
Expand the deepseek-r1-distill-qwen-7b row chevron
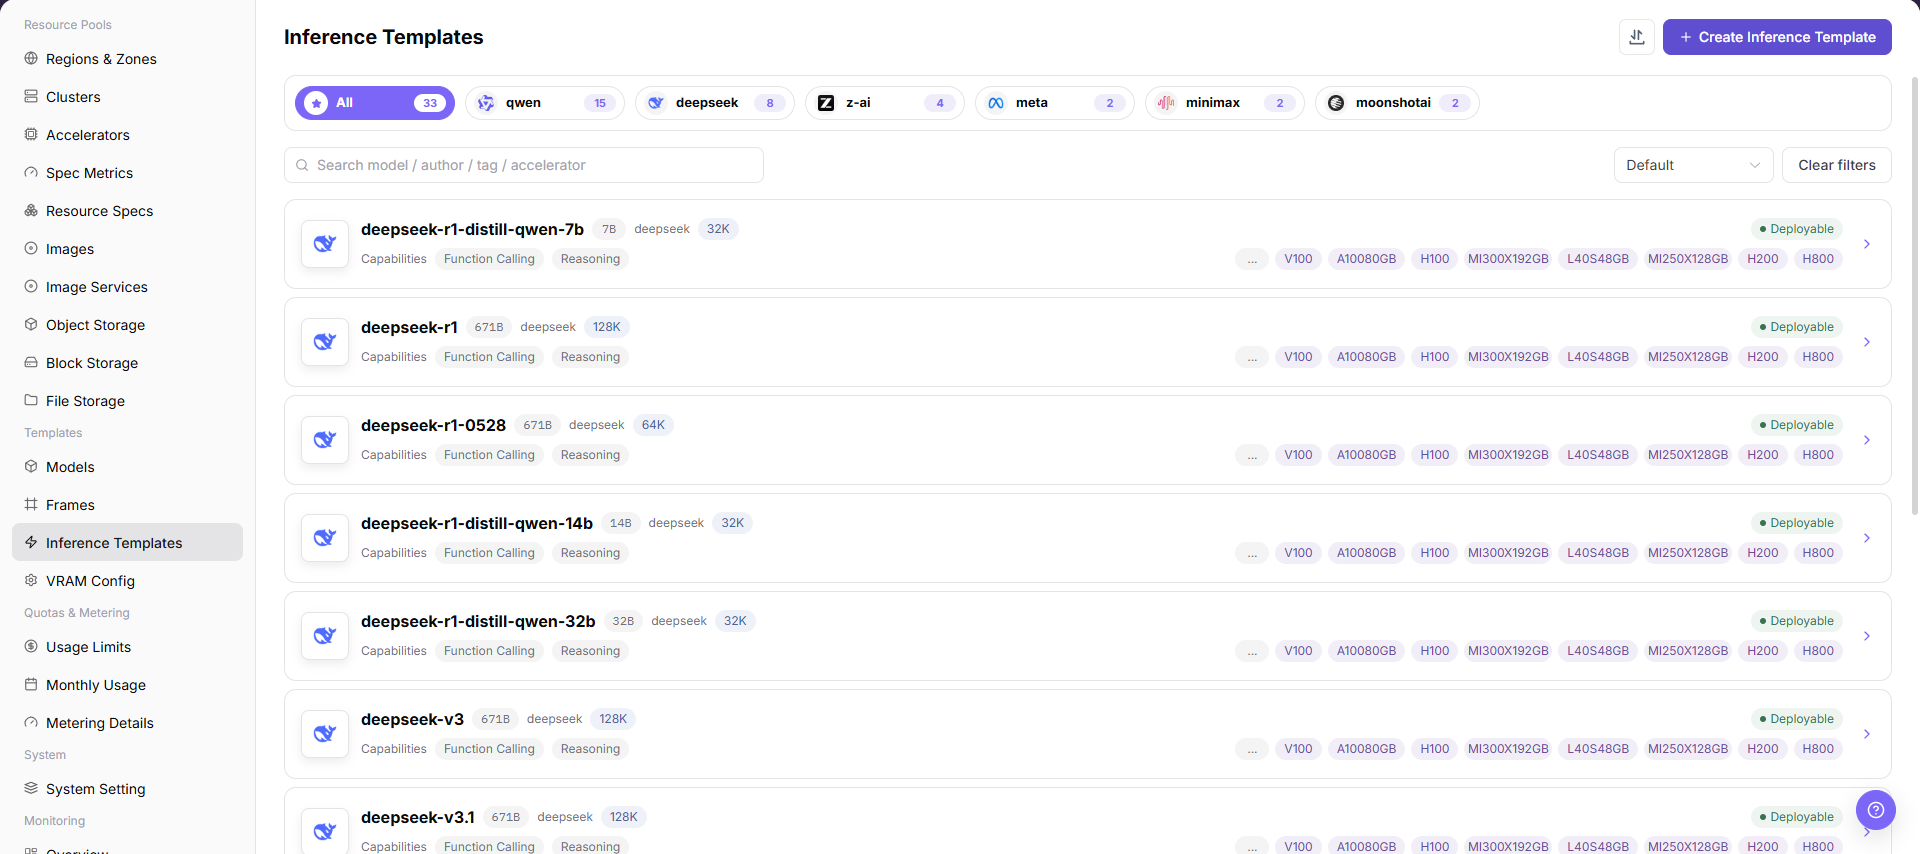coord(1867,244)
